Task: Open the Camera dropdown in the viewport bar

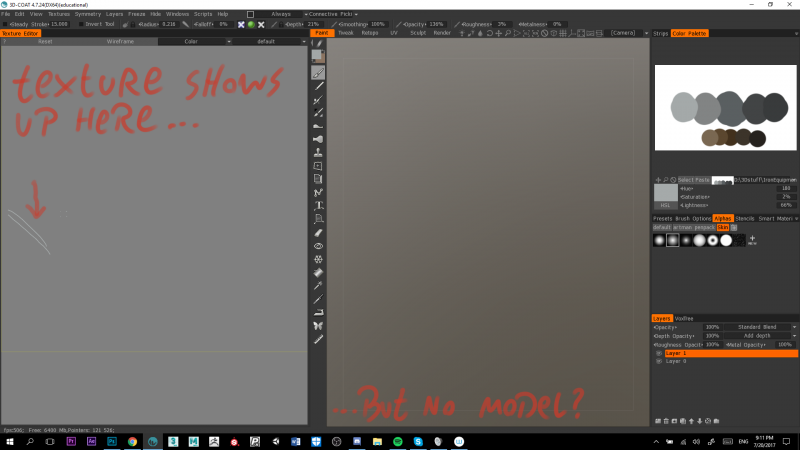Action: (626, 33)
